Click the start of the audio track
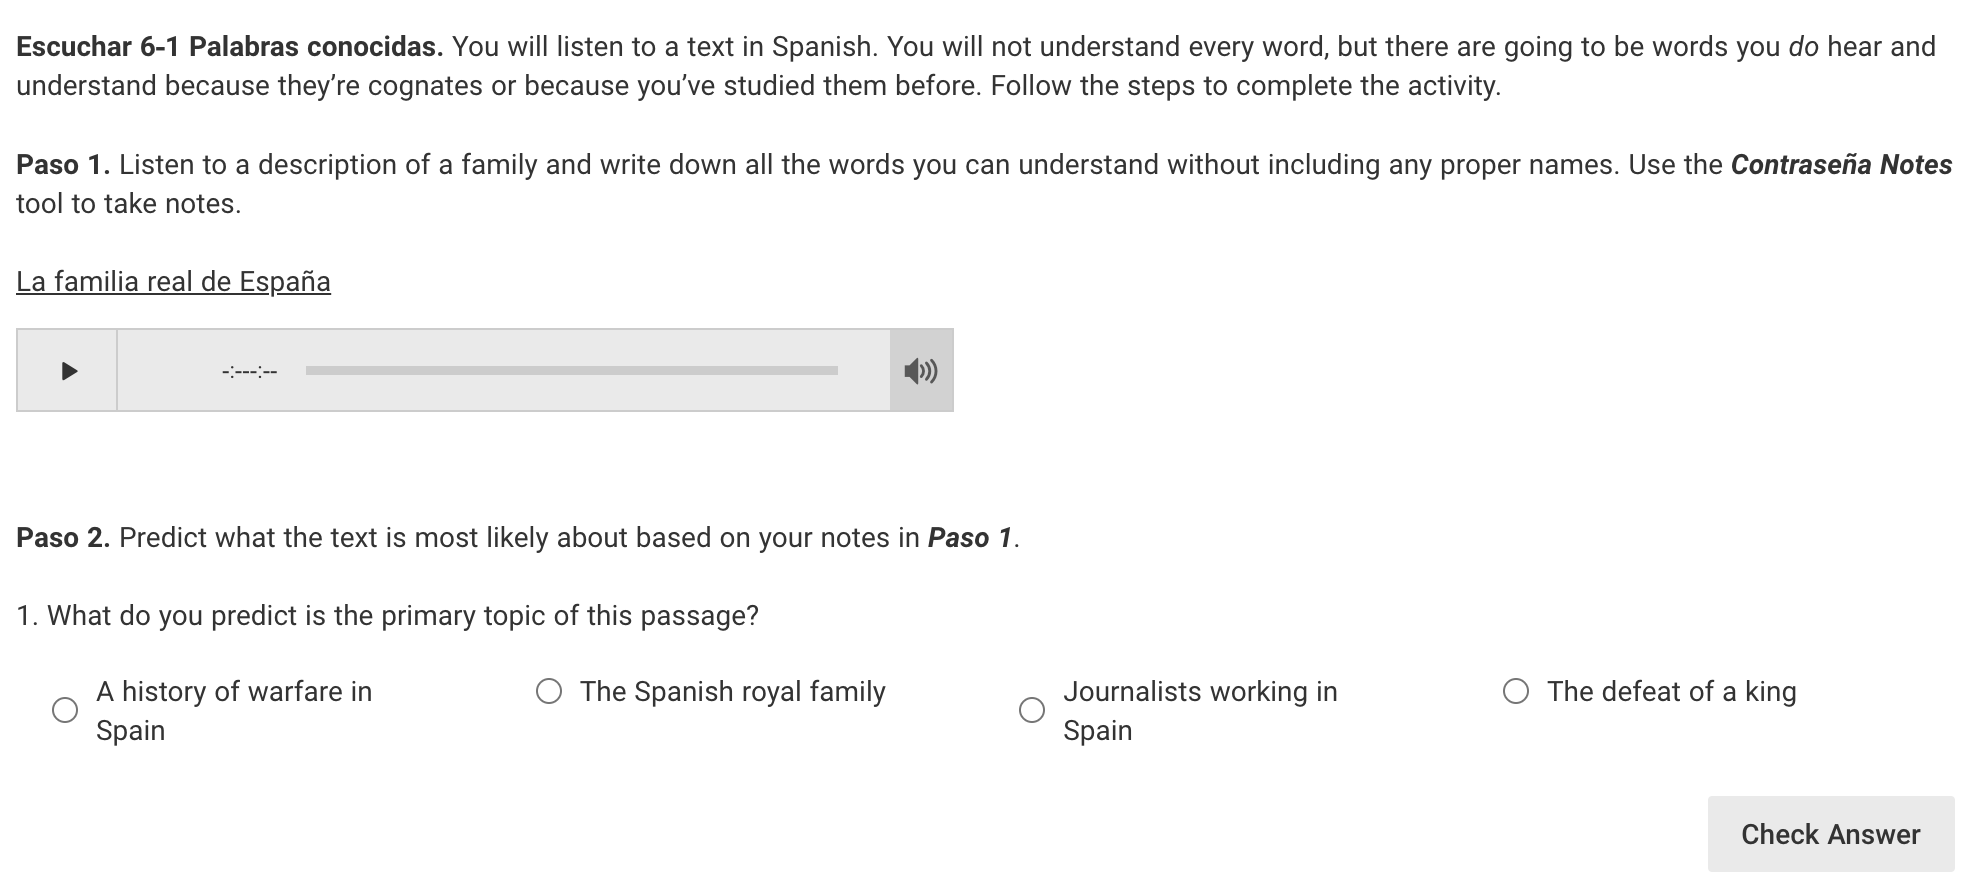Viewport: 1974px width, 886px height. (308, 371)
